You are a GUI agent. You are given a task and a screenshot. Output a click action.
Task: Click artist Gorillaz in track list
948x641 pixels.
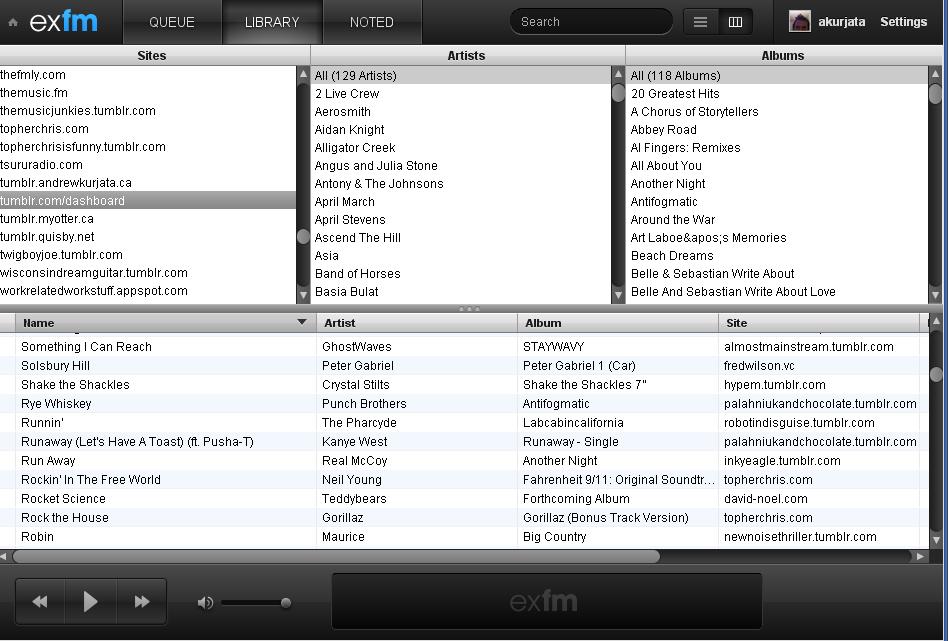(343, 518)
